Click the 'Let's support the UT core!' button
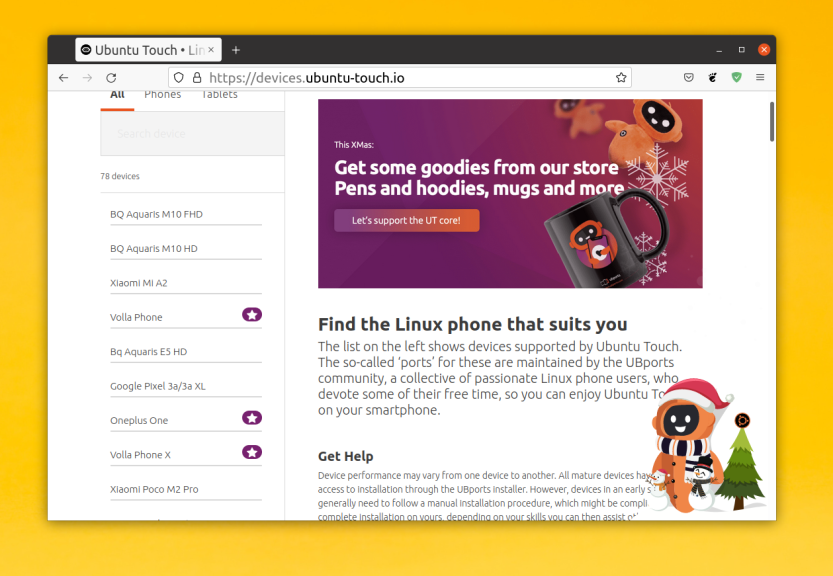 (406, 220)
